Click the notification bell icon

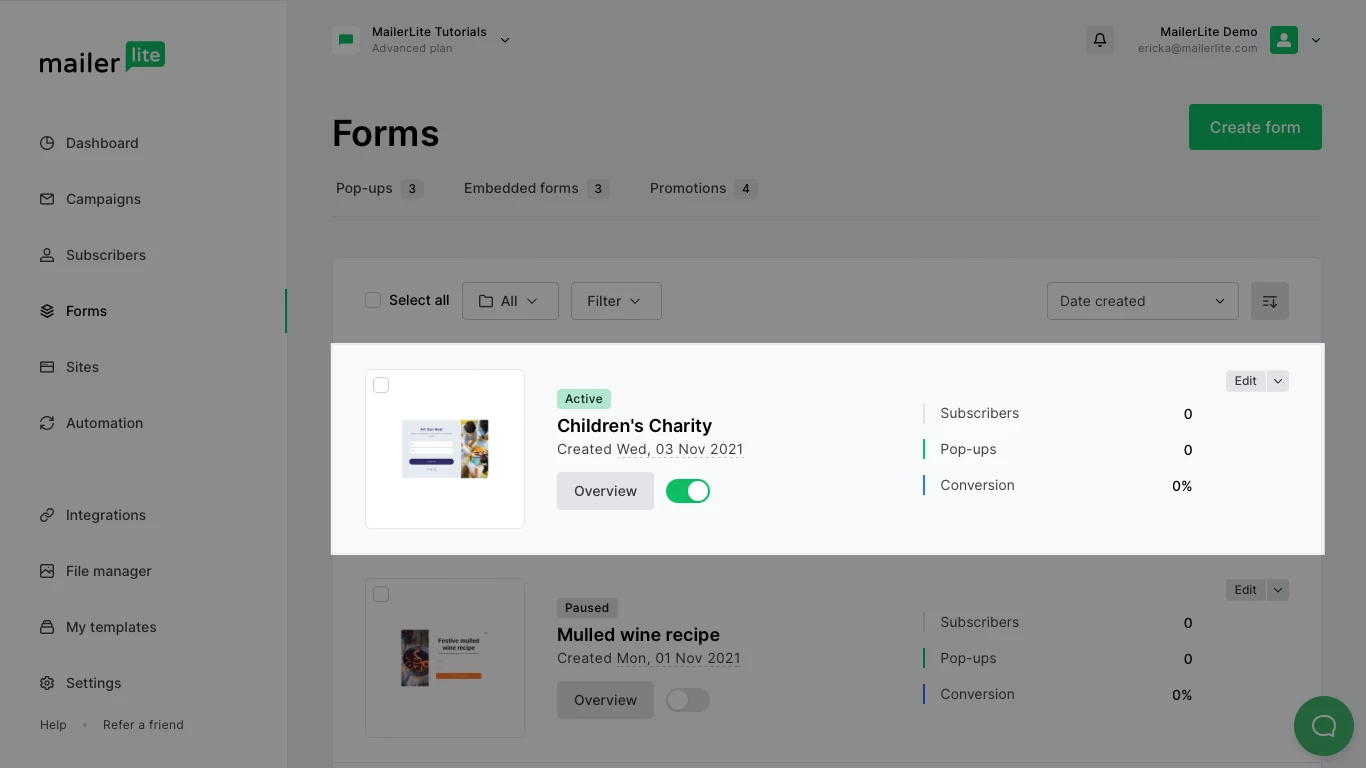click(1100, 40)
